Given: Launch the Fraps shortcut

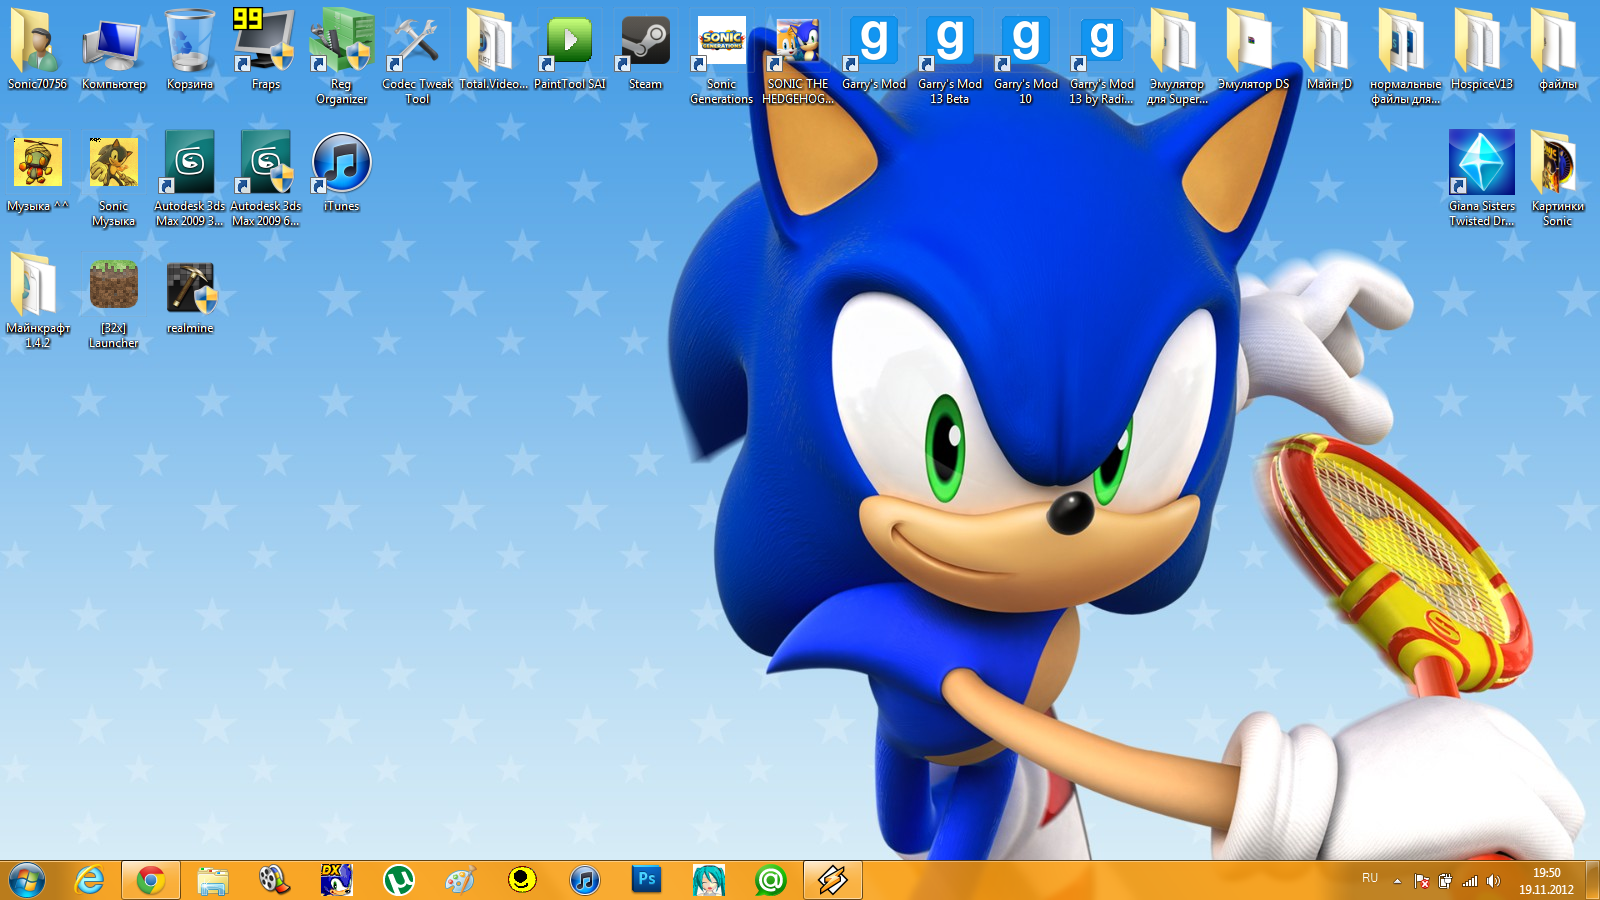Looking at the screenshot, I should click(x=266, y=50).
